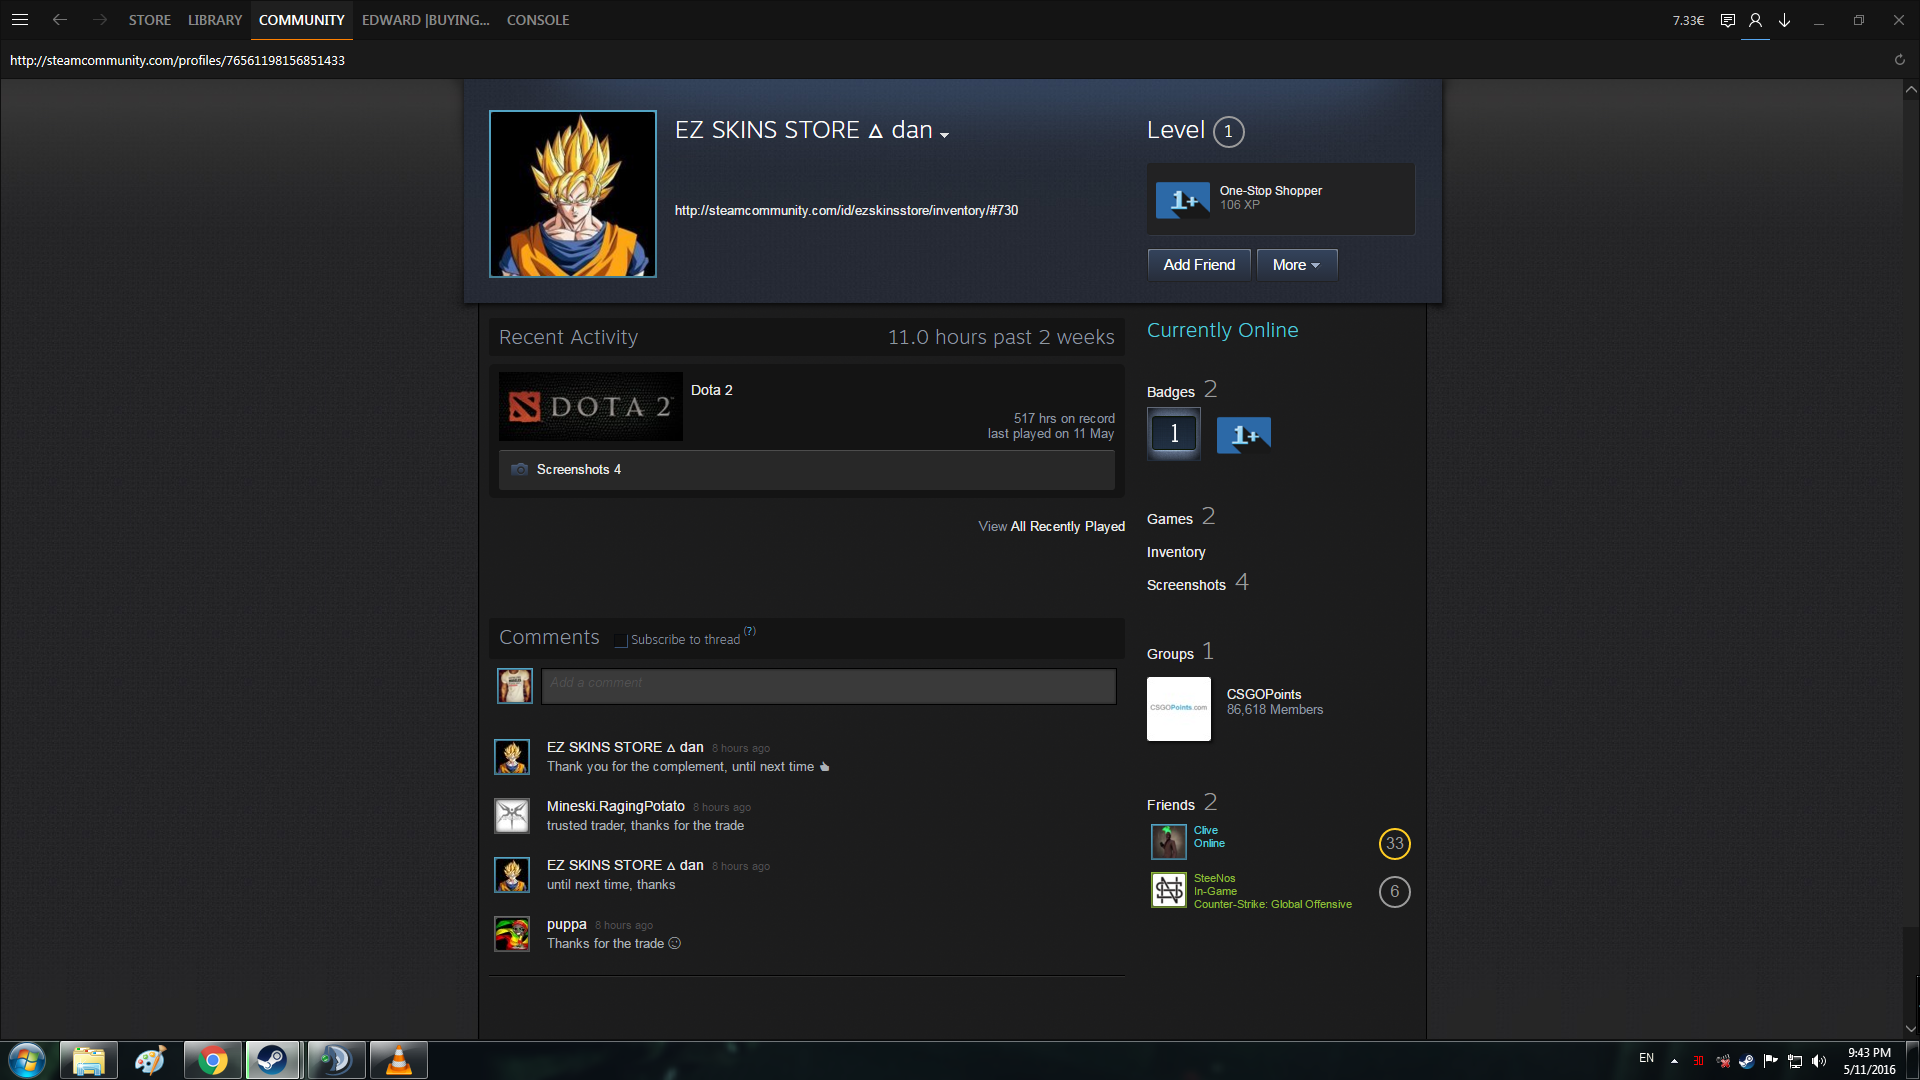Click the page scrollbar down arrow

click(x=1910, y=1028)
